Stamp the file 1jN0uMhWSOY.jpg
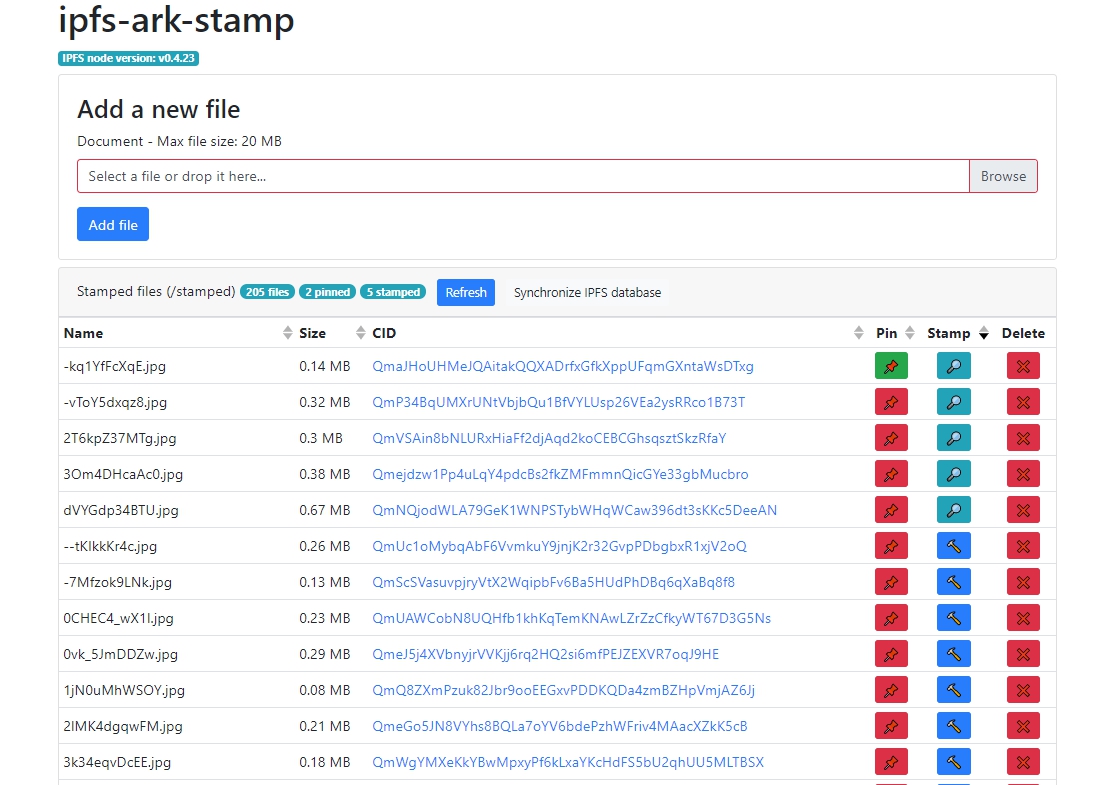 tap(954, 690)
